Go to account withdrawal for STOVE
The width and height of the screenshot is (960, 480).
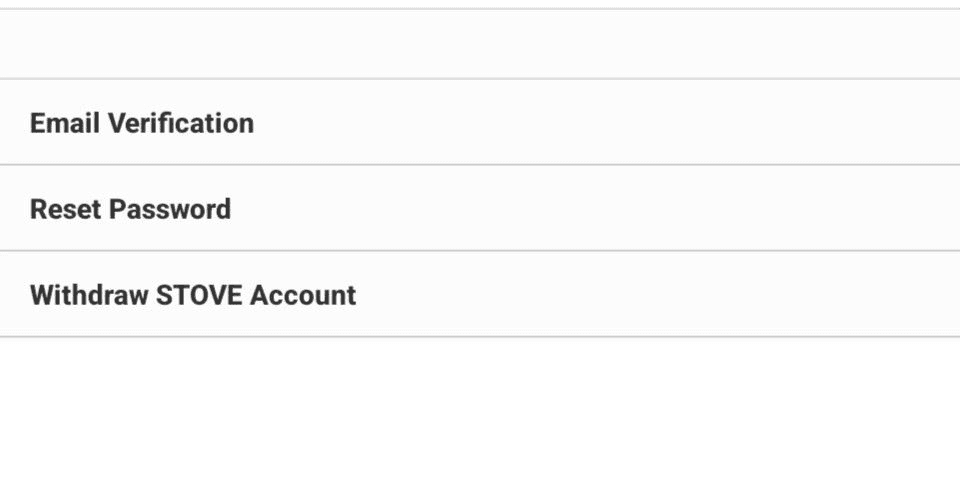click(x=480, y=294)
